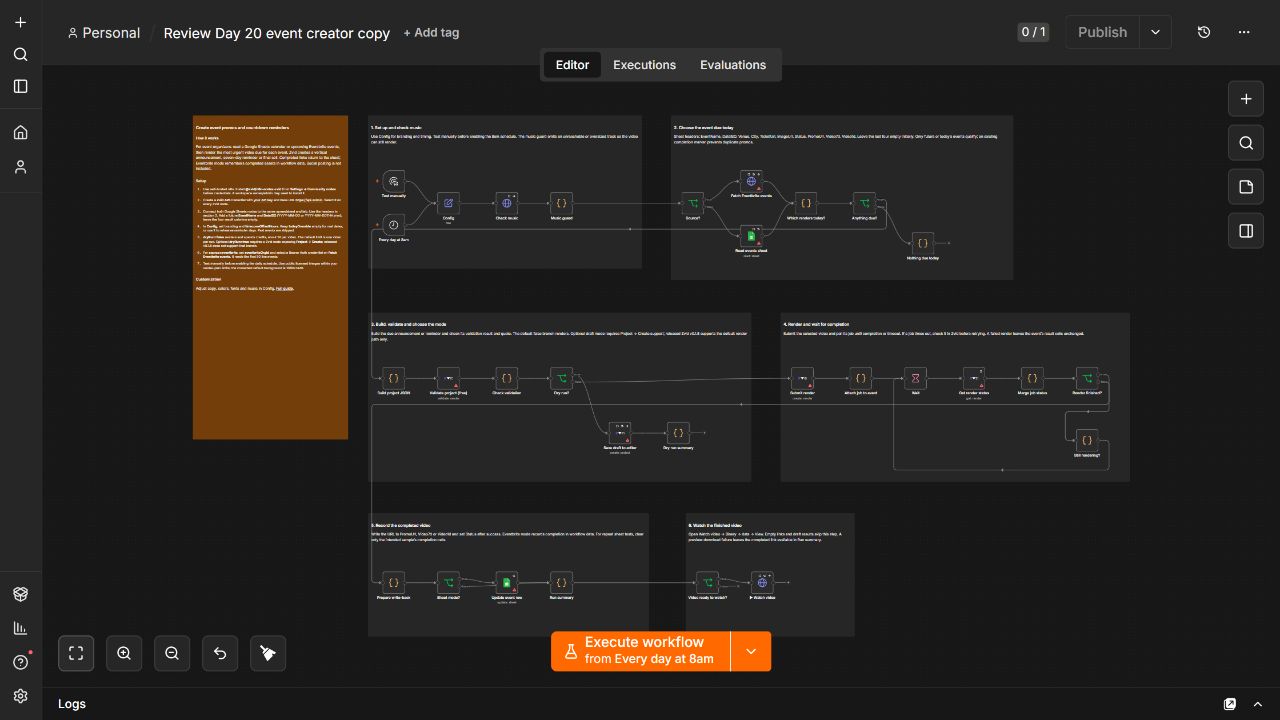The image size is (1280, 720).
Task: Select the Every day at 8am schedule node
Action: tap(394, 225)
